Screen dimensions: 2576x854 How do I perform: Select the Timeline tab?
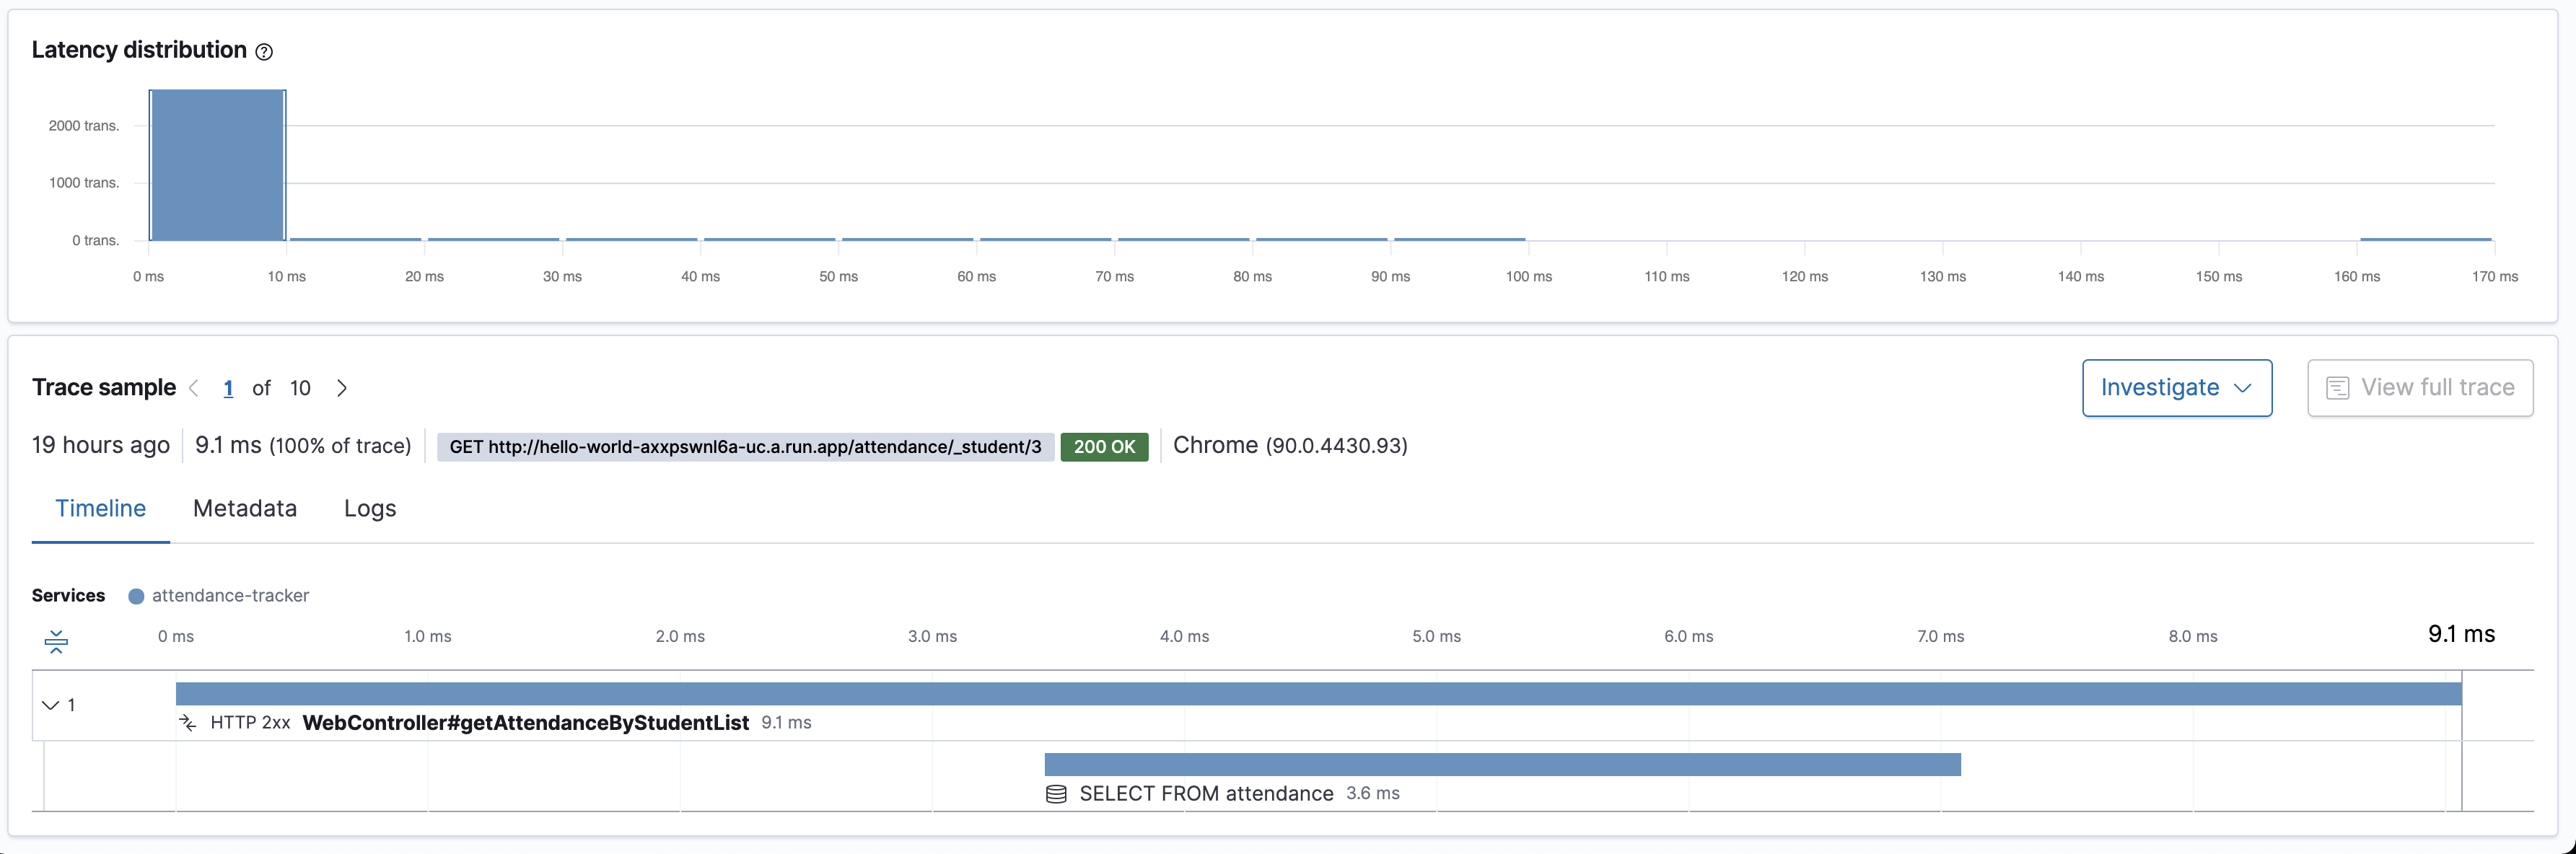(100, 508)
